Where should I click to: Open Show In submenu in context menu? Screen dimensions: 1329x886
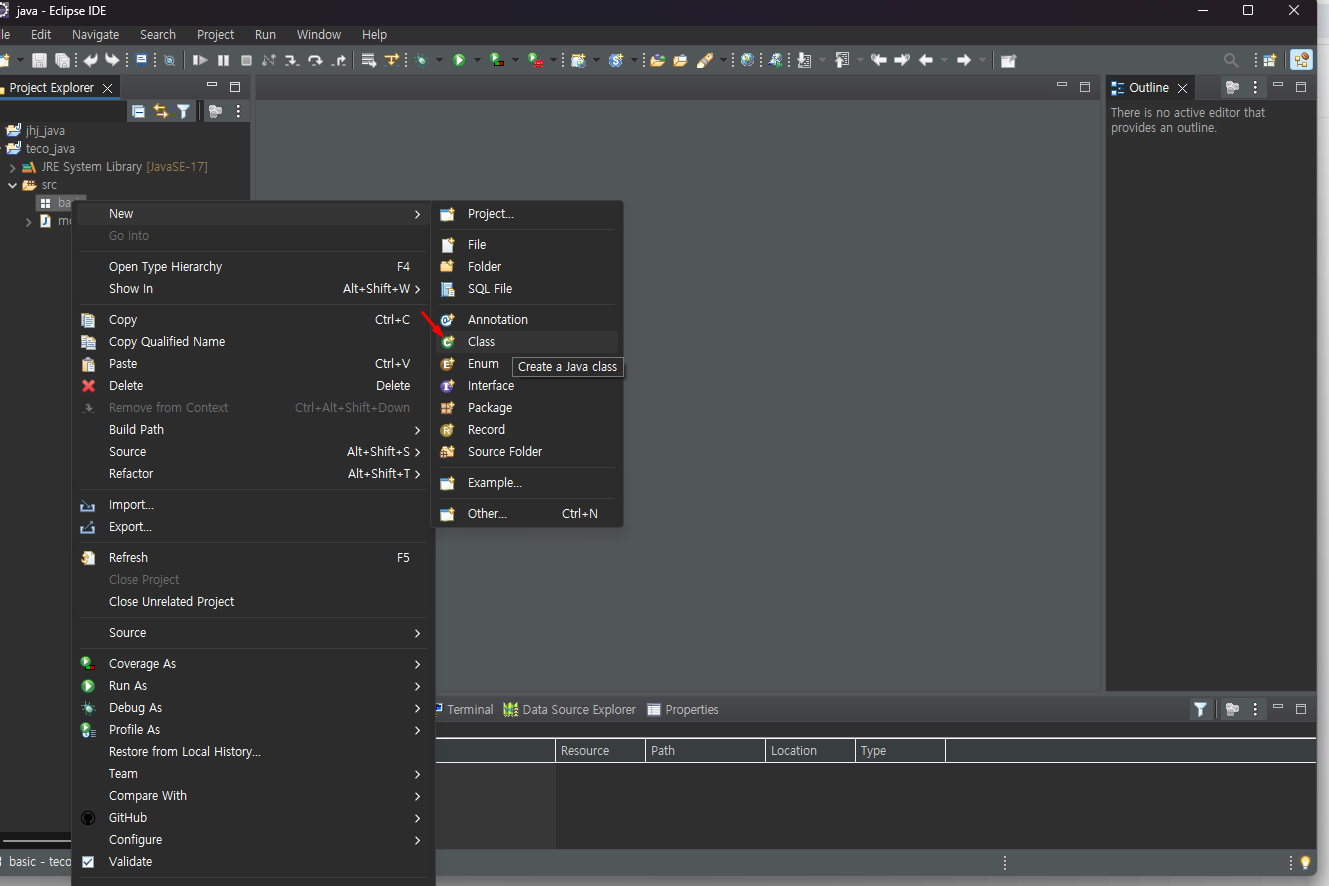pyautogui.click(x=253, y=289)
